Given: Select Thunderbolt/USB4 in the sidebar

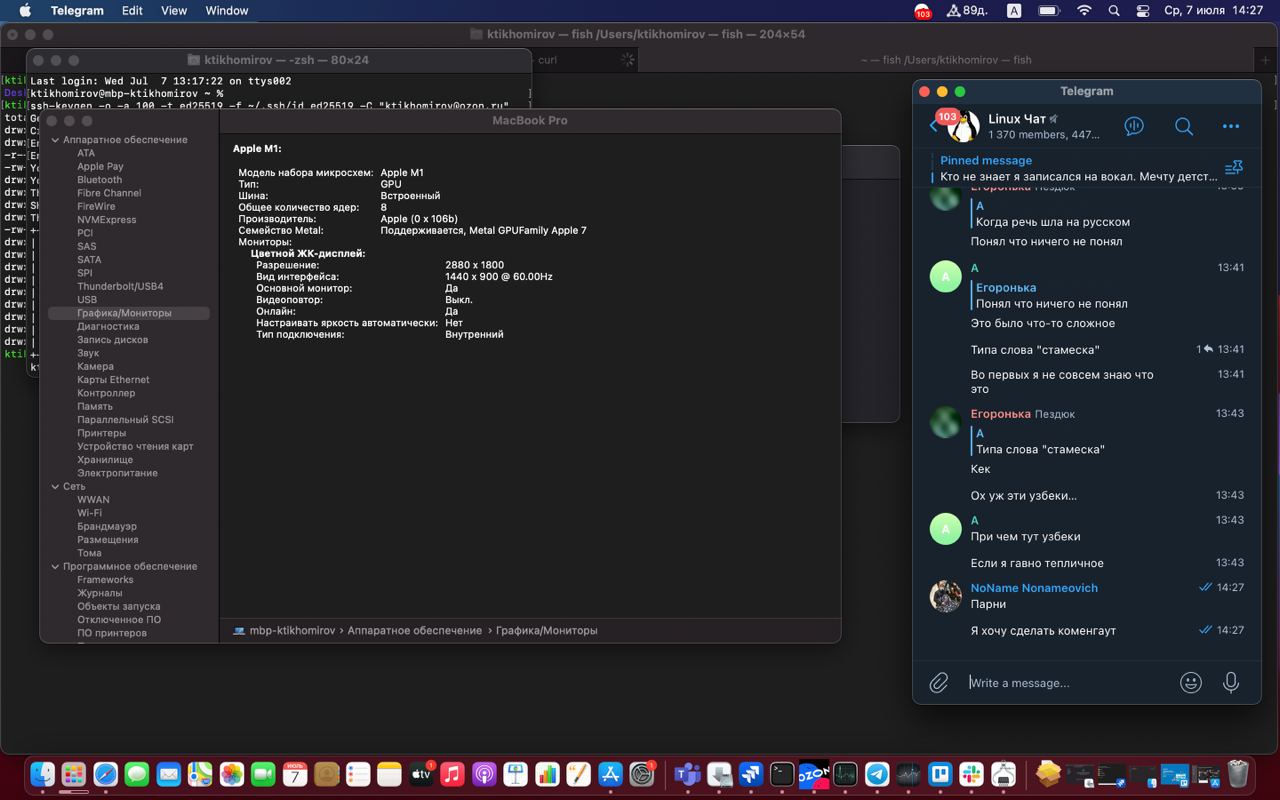Looking at the screenshot, I should (120, 286).
